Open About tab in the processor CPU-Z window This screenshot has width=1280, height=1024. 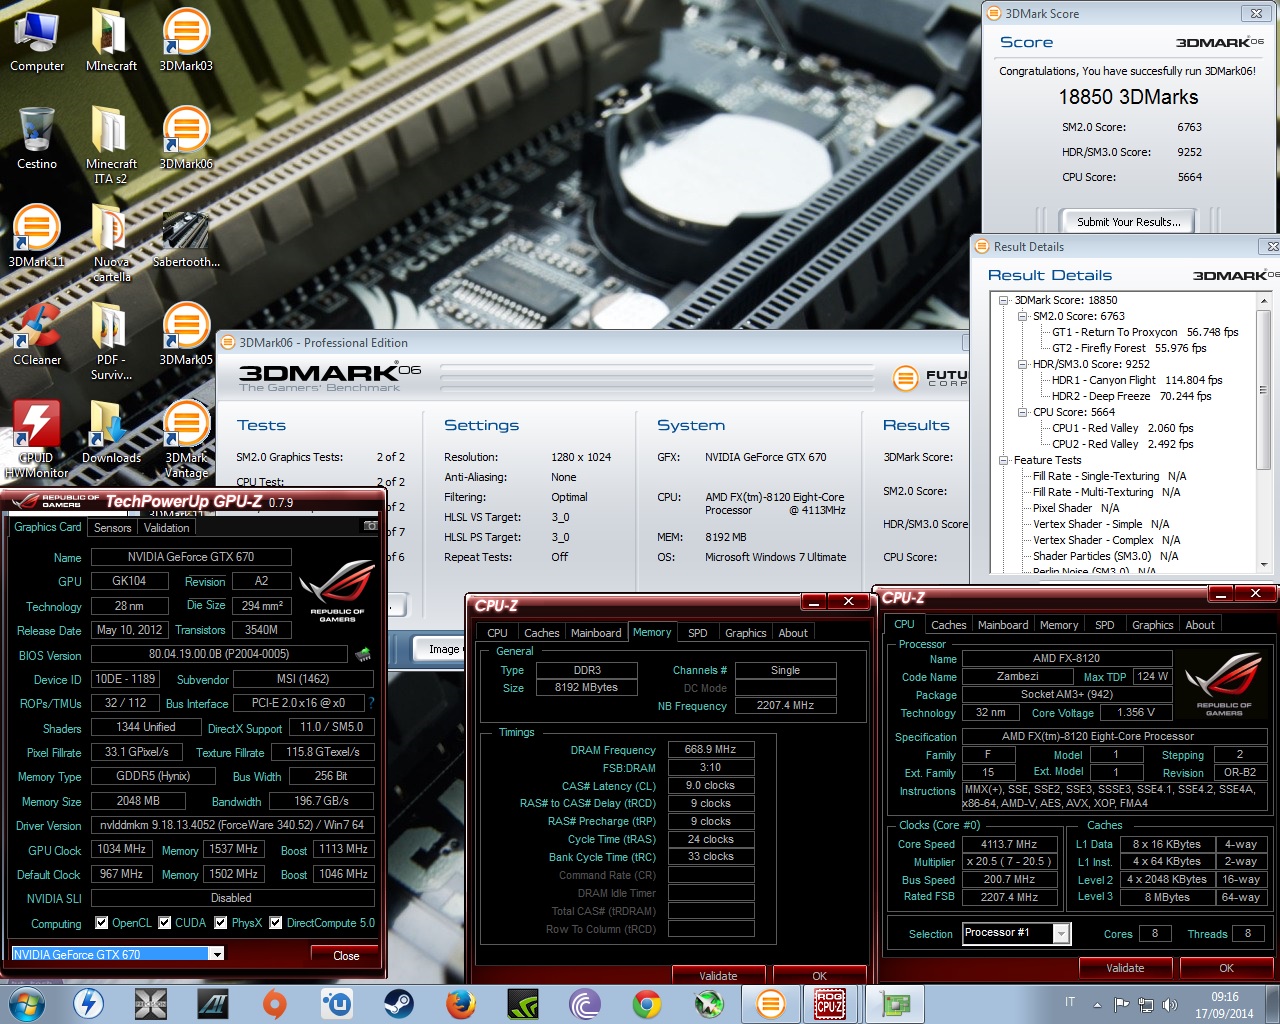pyautogui.click(x=1200, y=625)
